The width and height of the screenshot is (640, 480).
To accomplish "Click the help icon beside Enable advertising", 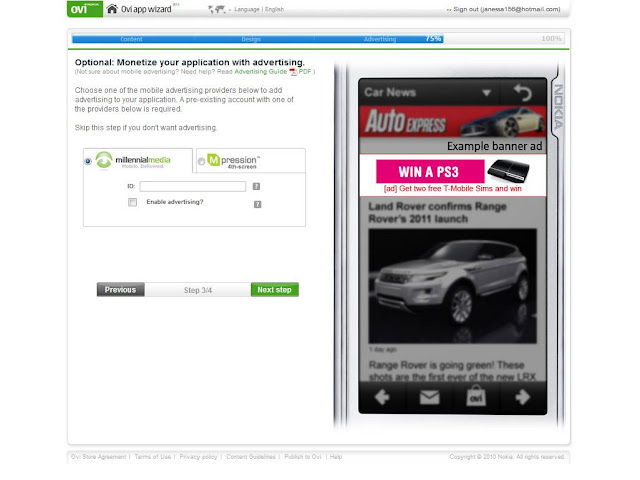I will coord(258,204).
